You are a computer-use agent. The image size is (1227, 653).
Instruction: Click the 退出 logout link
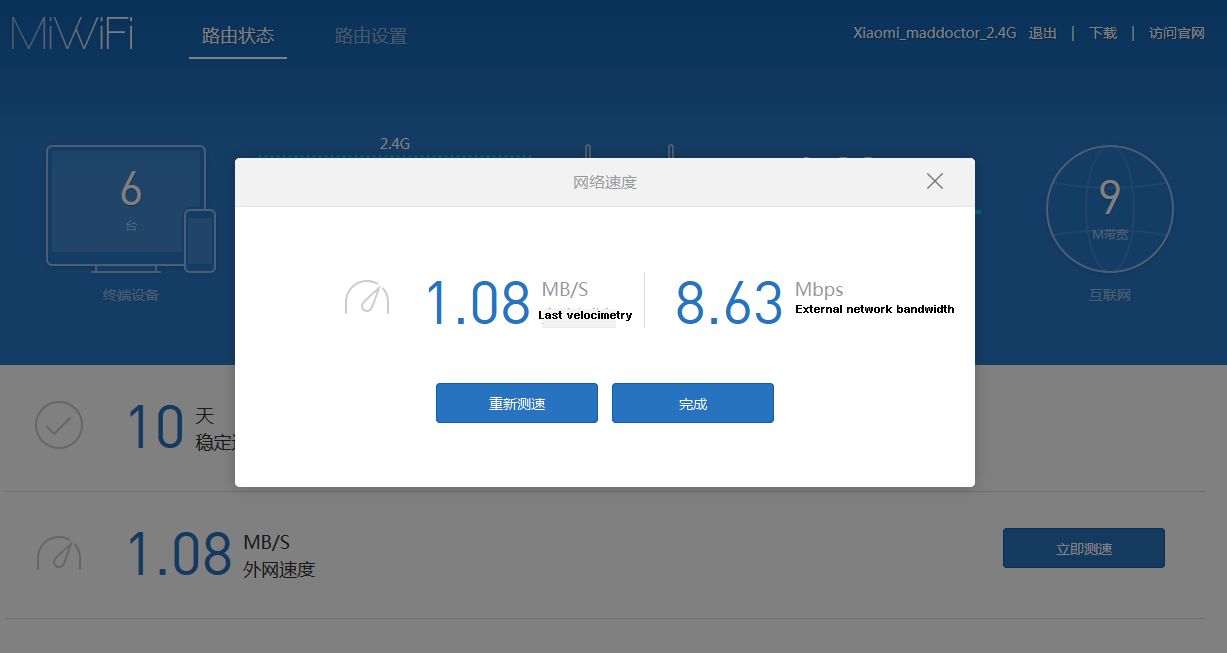click(x=1042, y=33)
